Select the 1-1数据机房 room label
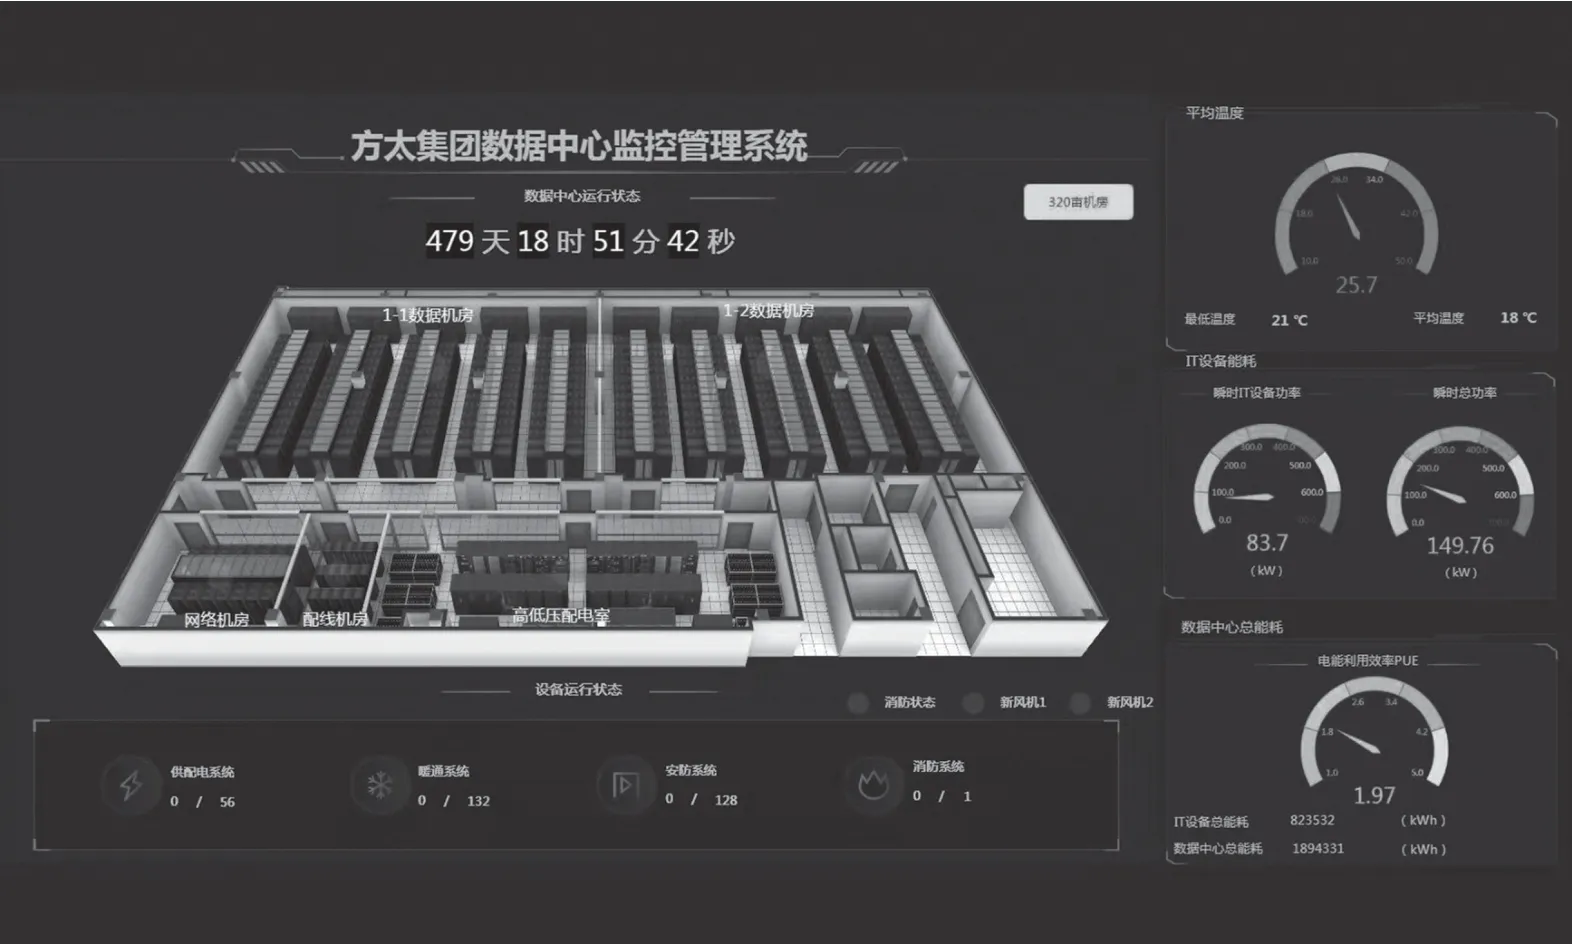 428,315
